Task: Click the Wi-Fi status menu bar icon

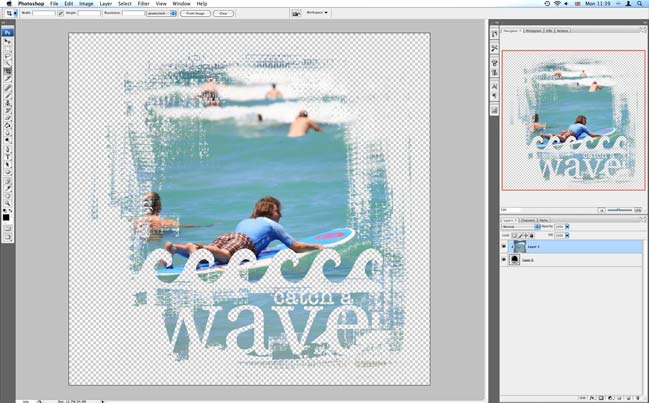Action: pyautogui.click(x=557, y=3)
